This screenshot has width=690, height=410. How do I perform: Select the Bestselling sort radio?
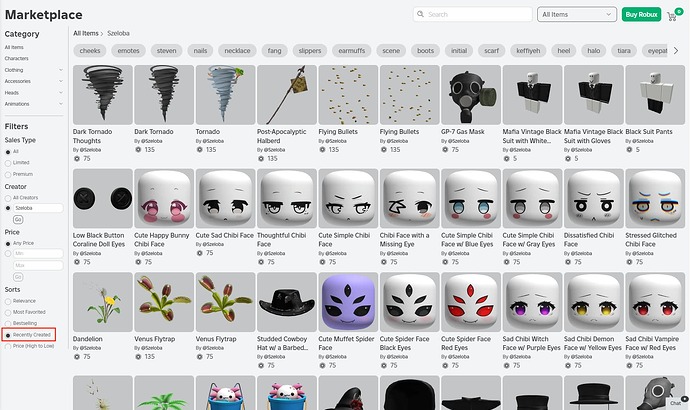point(8,324)
